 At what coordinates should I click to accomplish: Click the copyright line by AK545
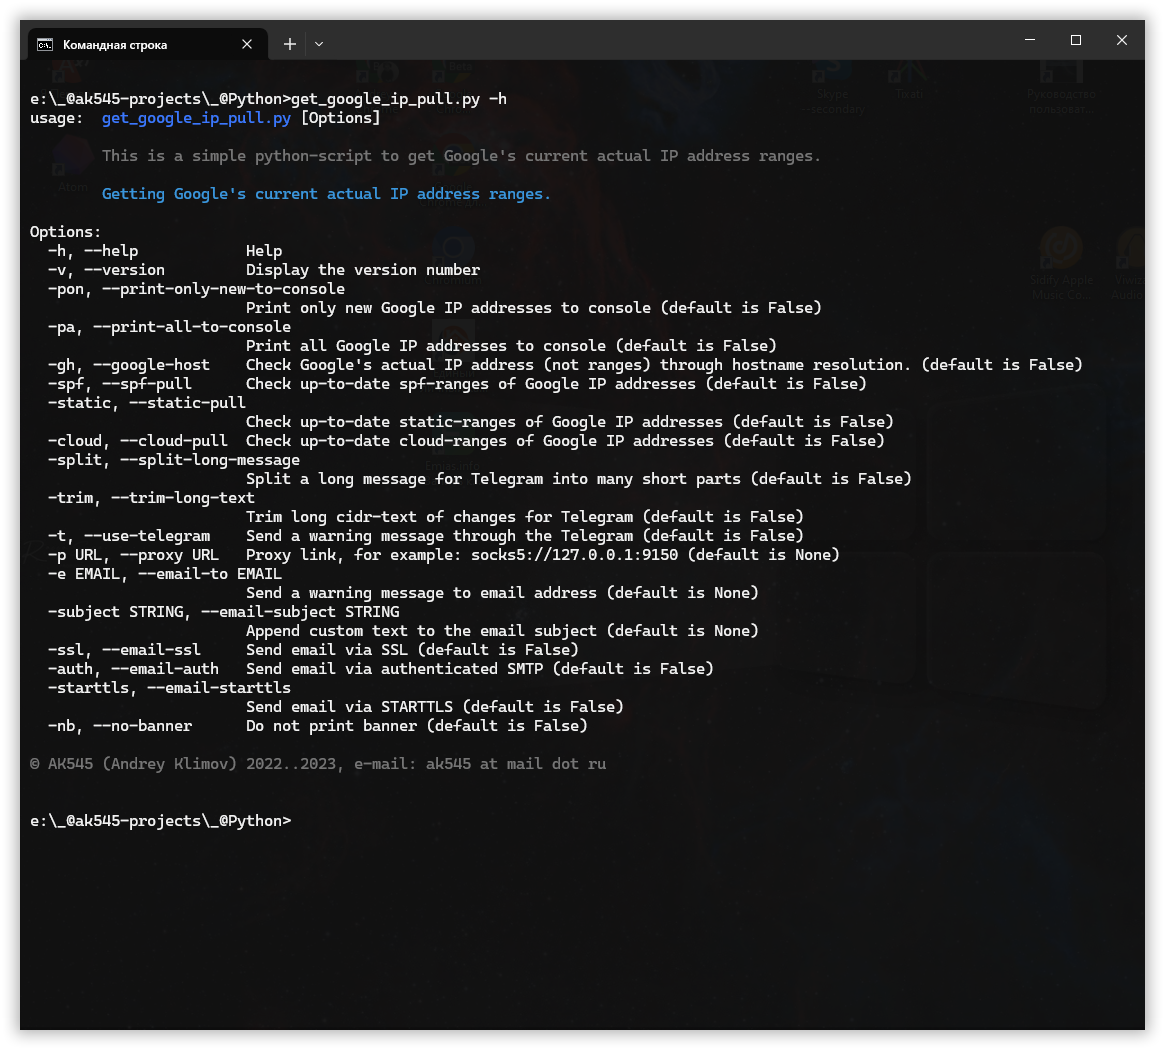click(x=318, y=764)
